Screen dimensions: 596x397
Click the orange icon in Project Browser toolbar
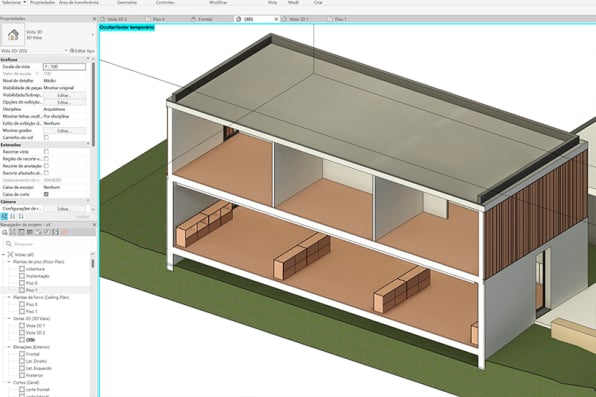pyautogui.click(x=64, y=232)
